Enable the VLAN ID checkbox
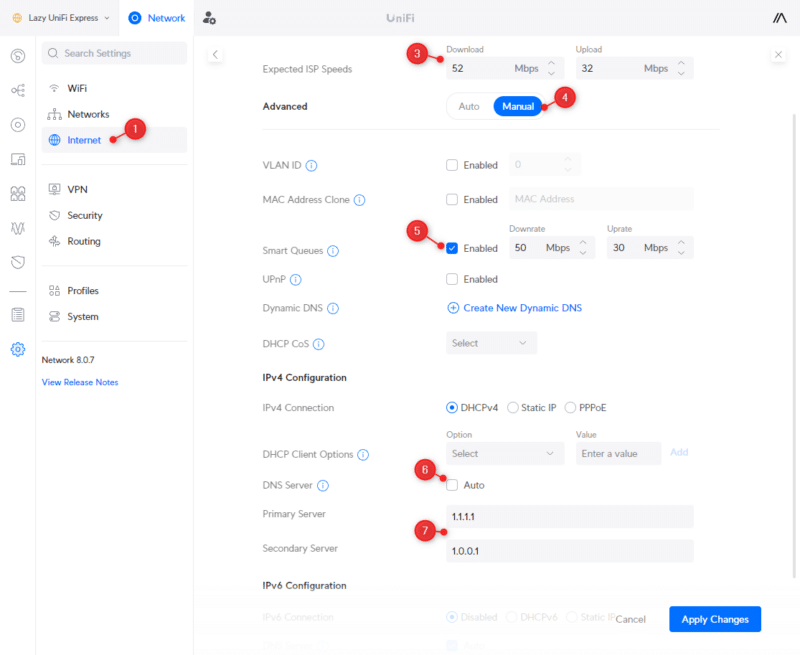The width and height of the screenshot is (800, 655). click(452, 163)
